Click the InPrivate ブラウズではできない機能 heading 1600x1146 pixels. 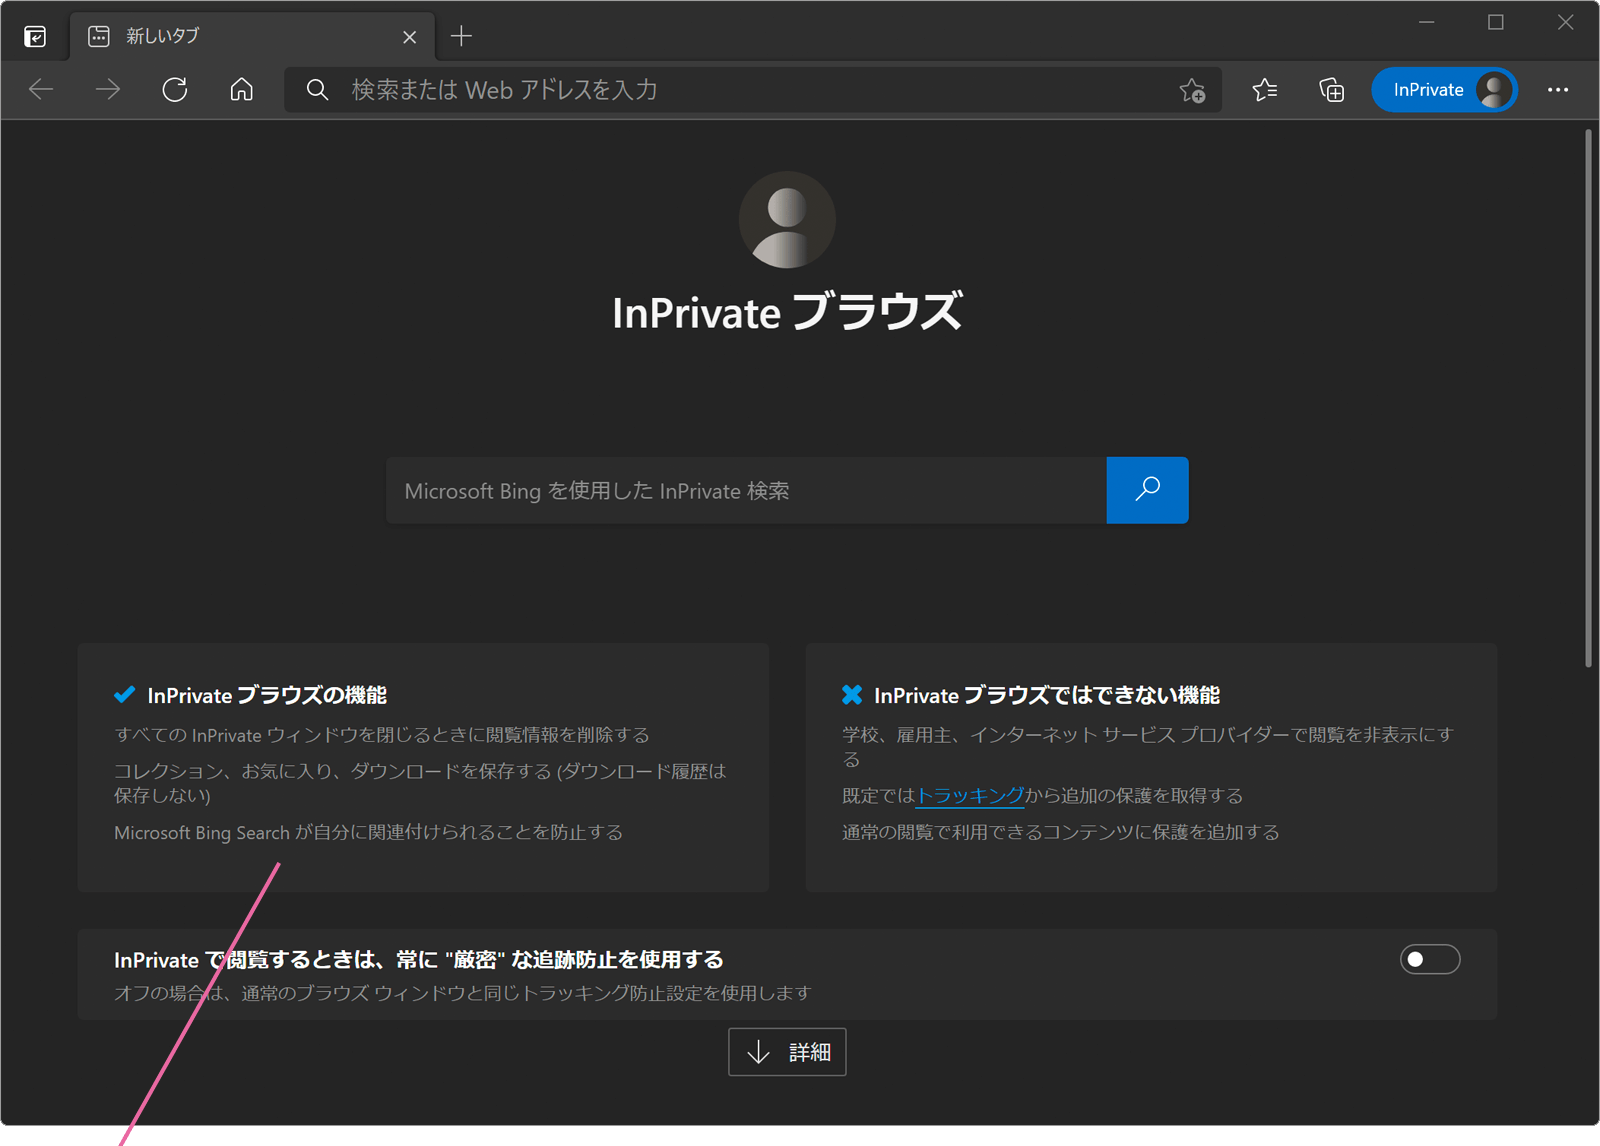tap(1047, 695)
